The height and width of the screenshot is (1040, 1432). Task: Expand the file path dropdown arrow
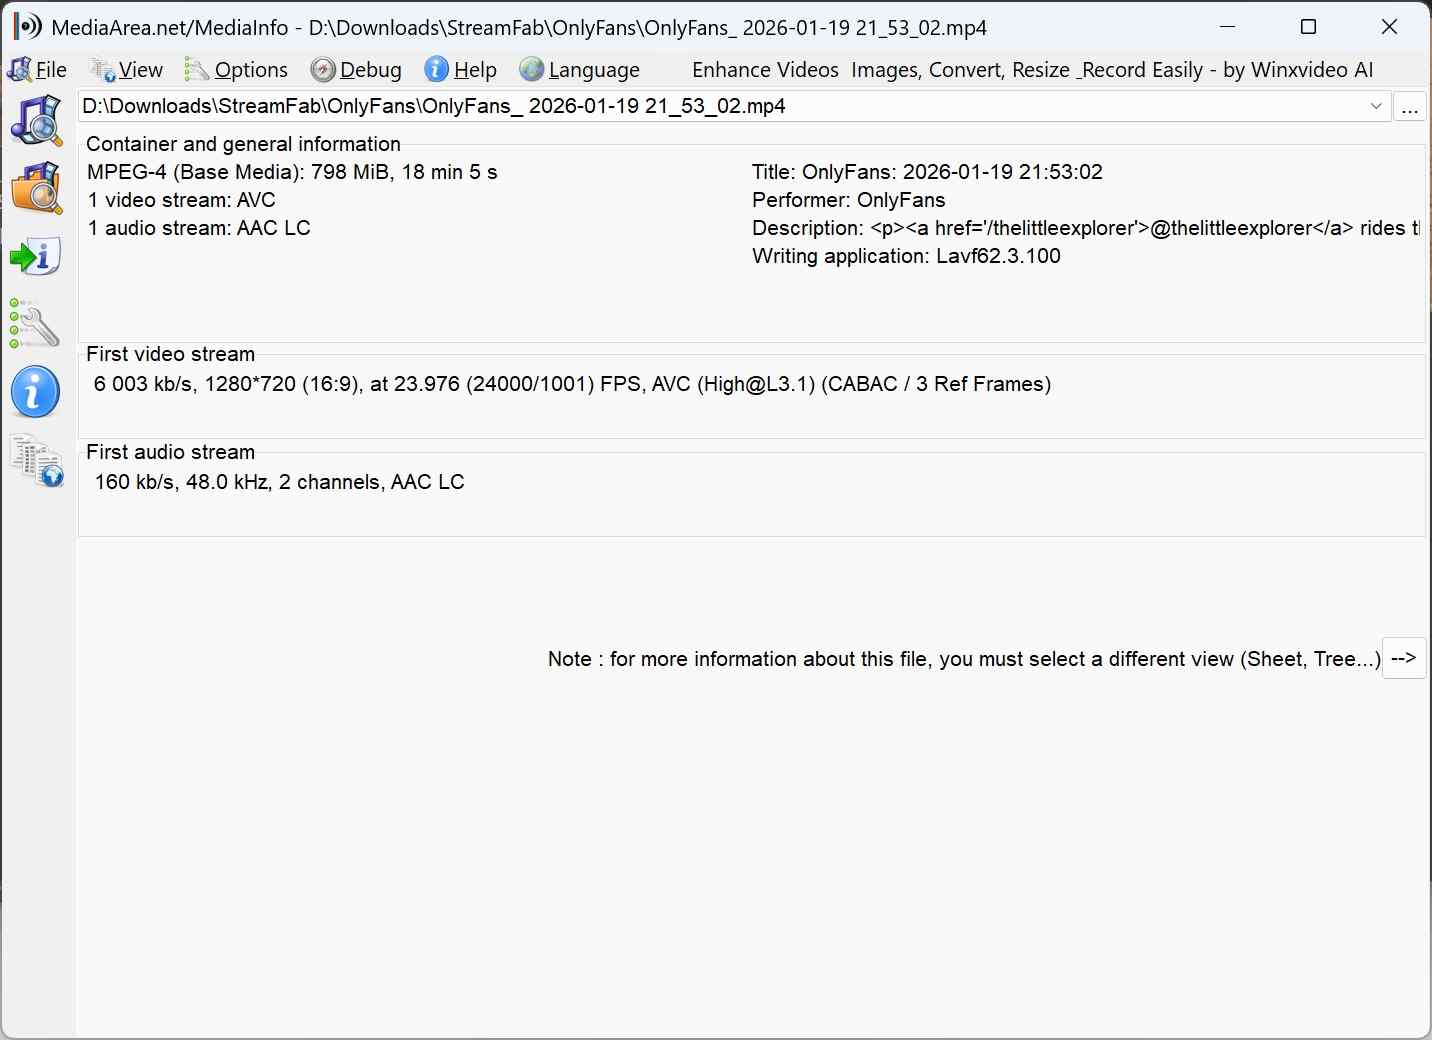coord(1376,106)
